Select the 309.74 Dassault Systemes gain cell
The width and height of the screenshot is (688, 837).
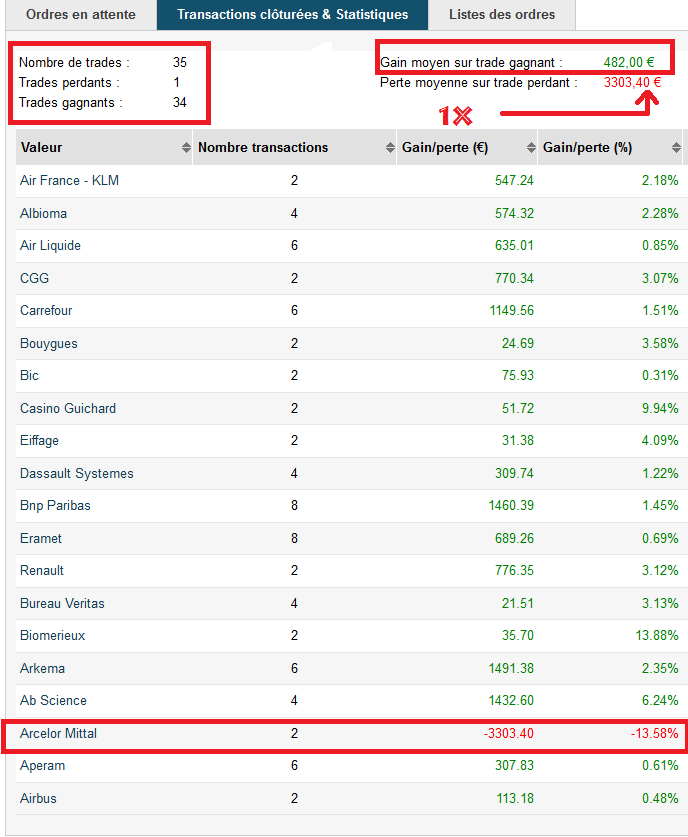tap(514, 473)
